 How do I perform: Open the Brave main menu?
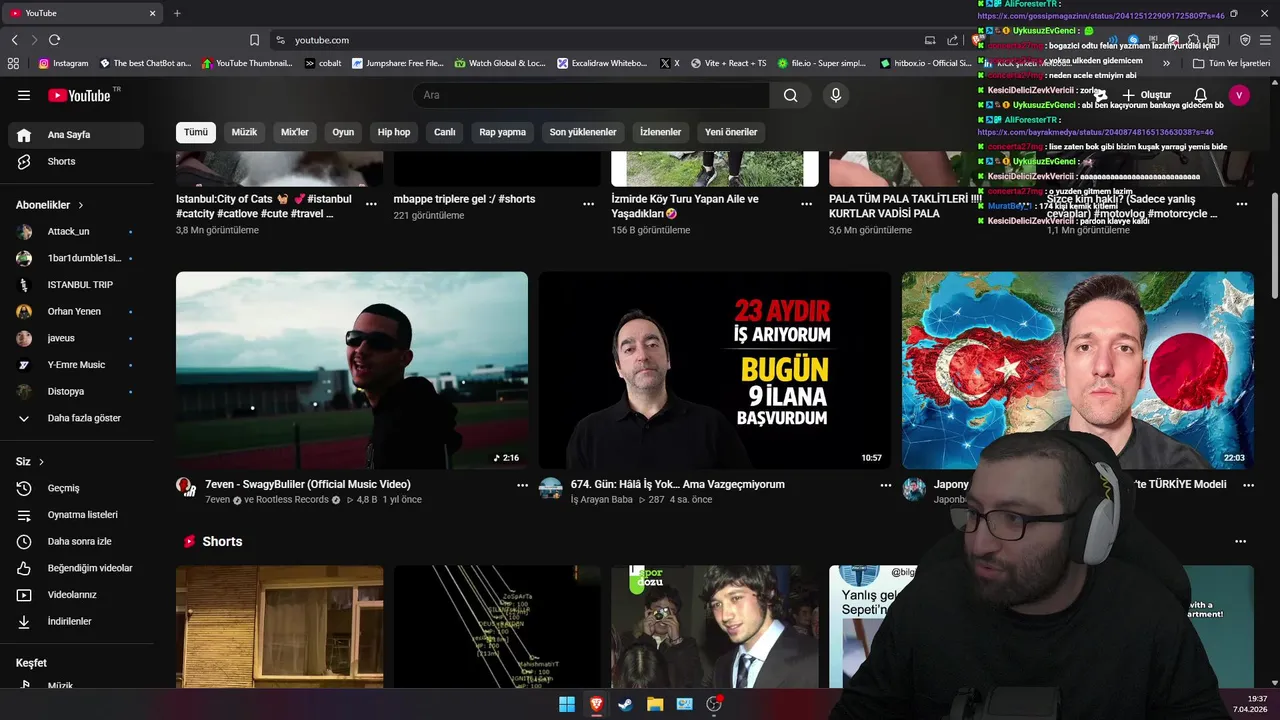1267,40
